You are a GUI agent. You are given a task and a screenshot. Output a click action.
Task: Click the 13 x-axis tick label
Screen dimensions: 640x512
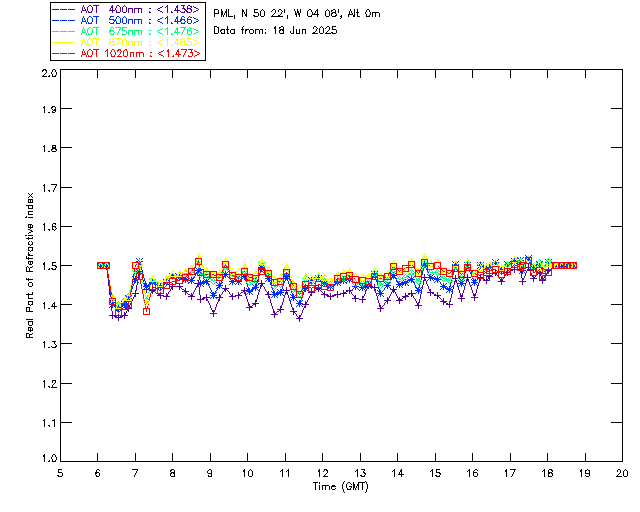(360, 473)
